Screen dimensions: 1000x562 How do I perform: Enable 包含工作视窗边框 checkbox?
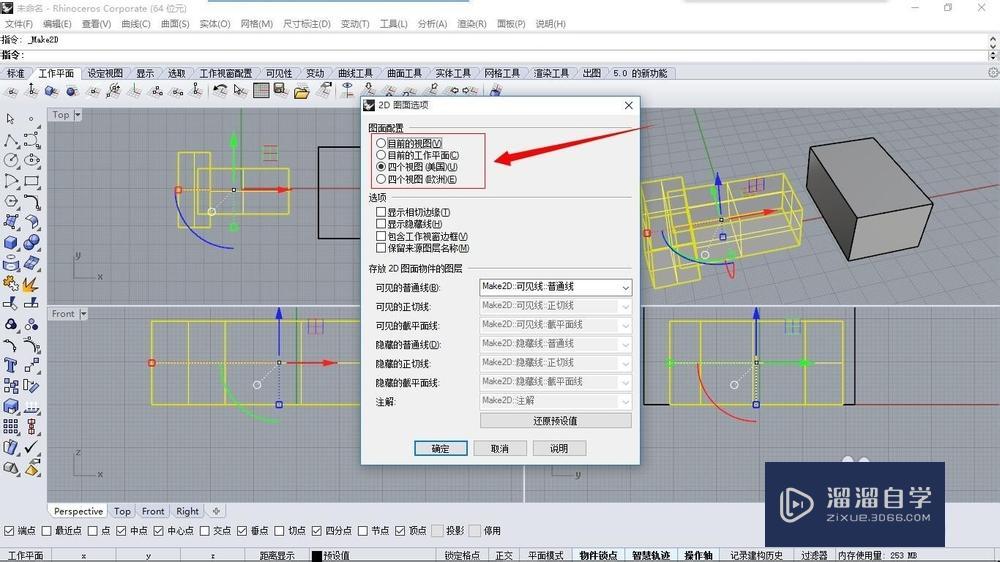[x=381, y=236]
